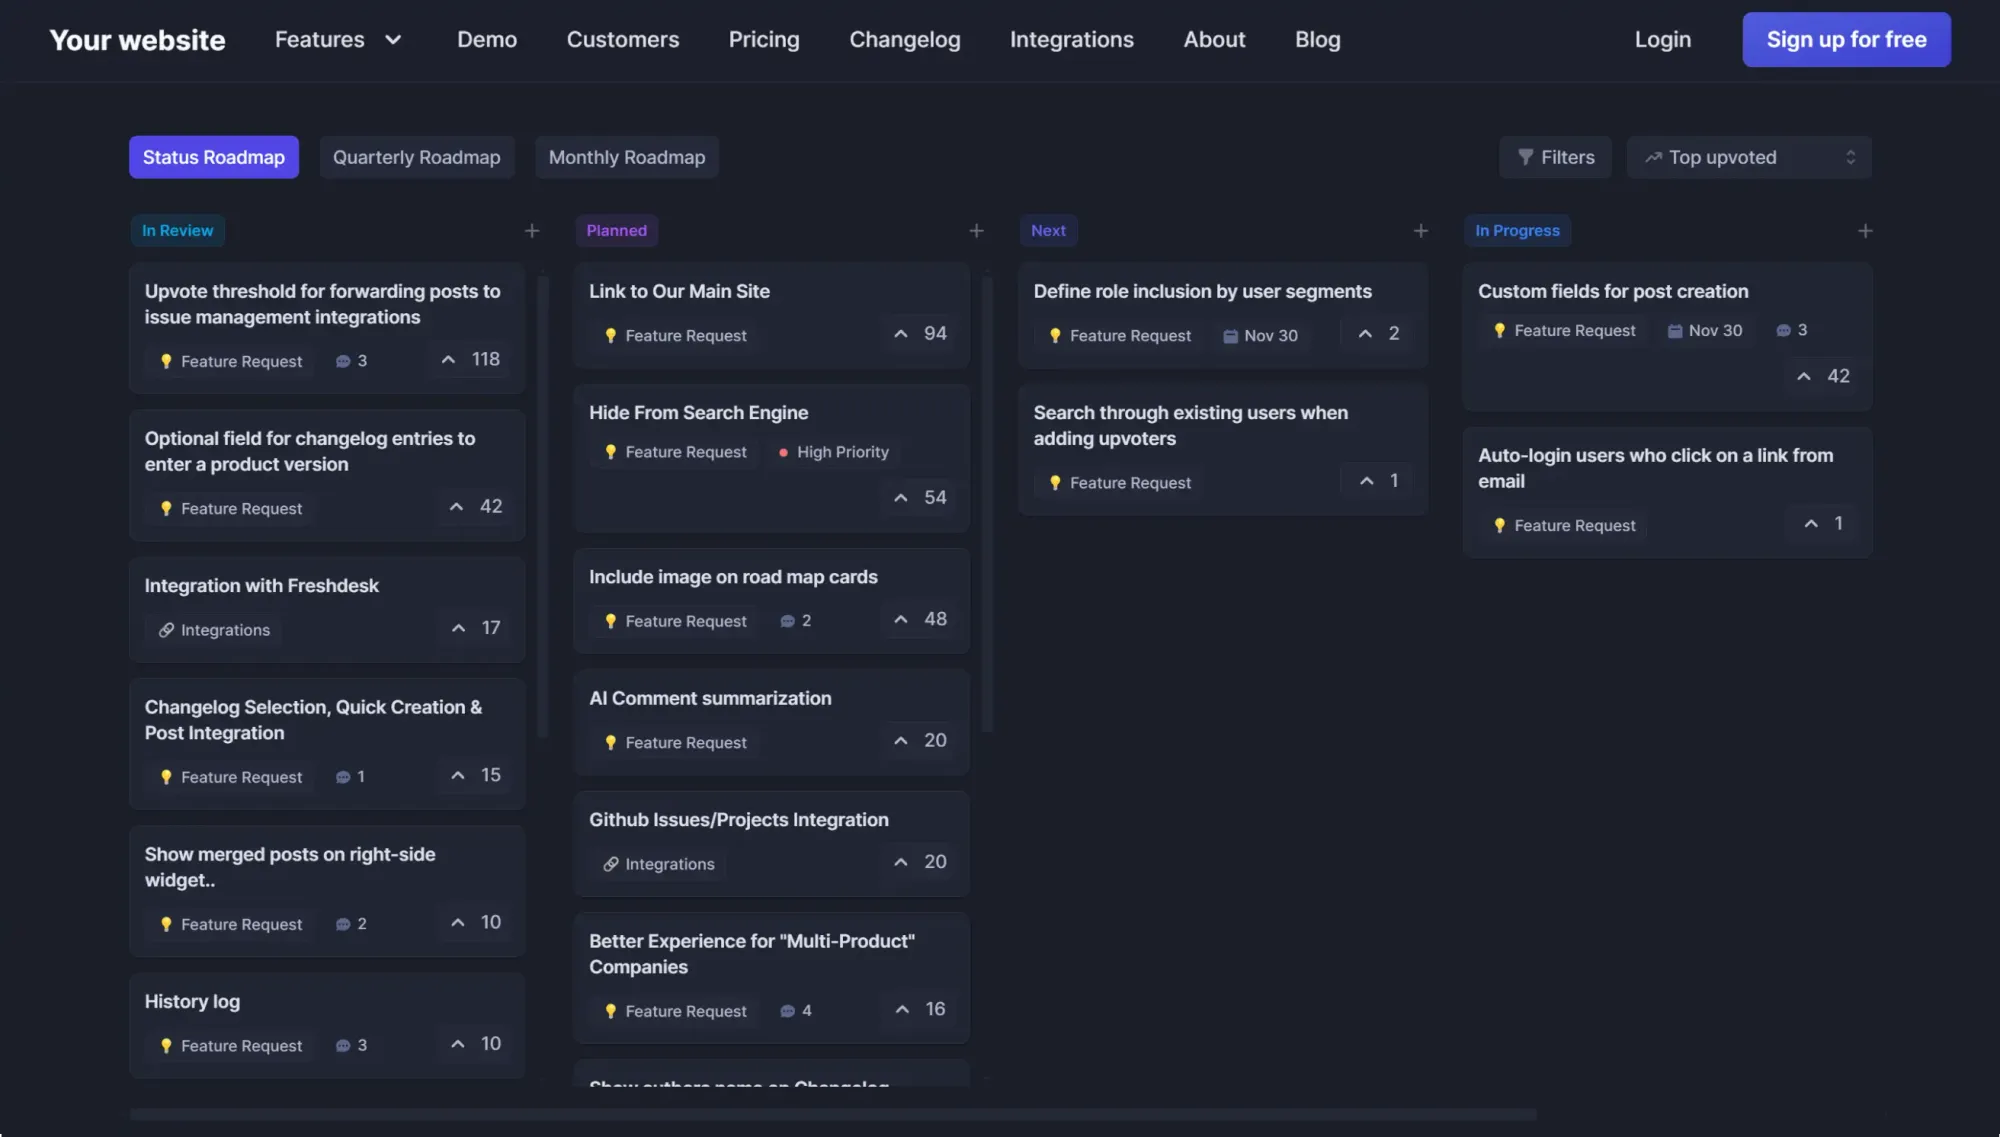Open the Changelog menu item
2000x1137 pixels.
904,39
